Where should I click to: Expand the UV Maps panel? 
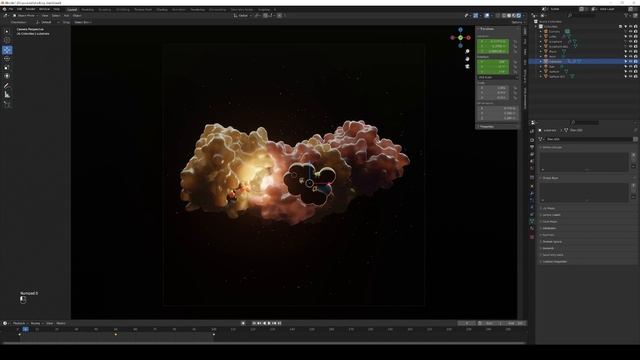549,208
